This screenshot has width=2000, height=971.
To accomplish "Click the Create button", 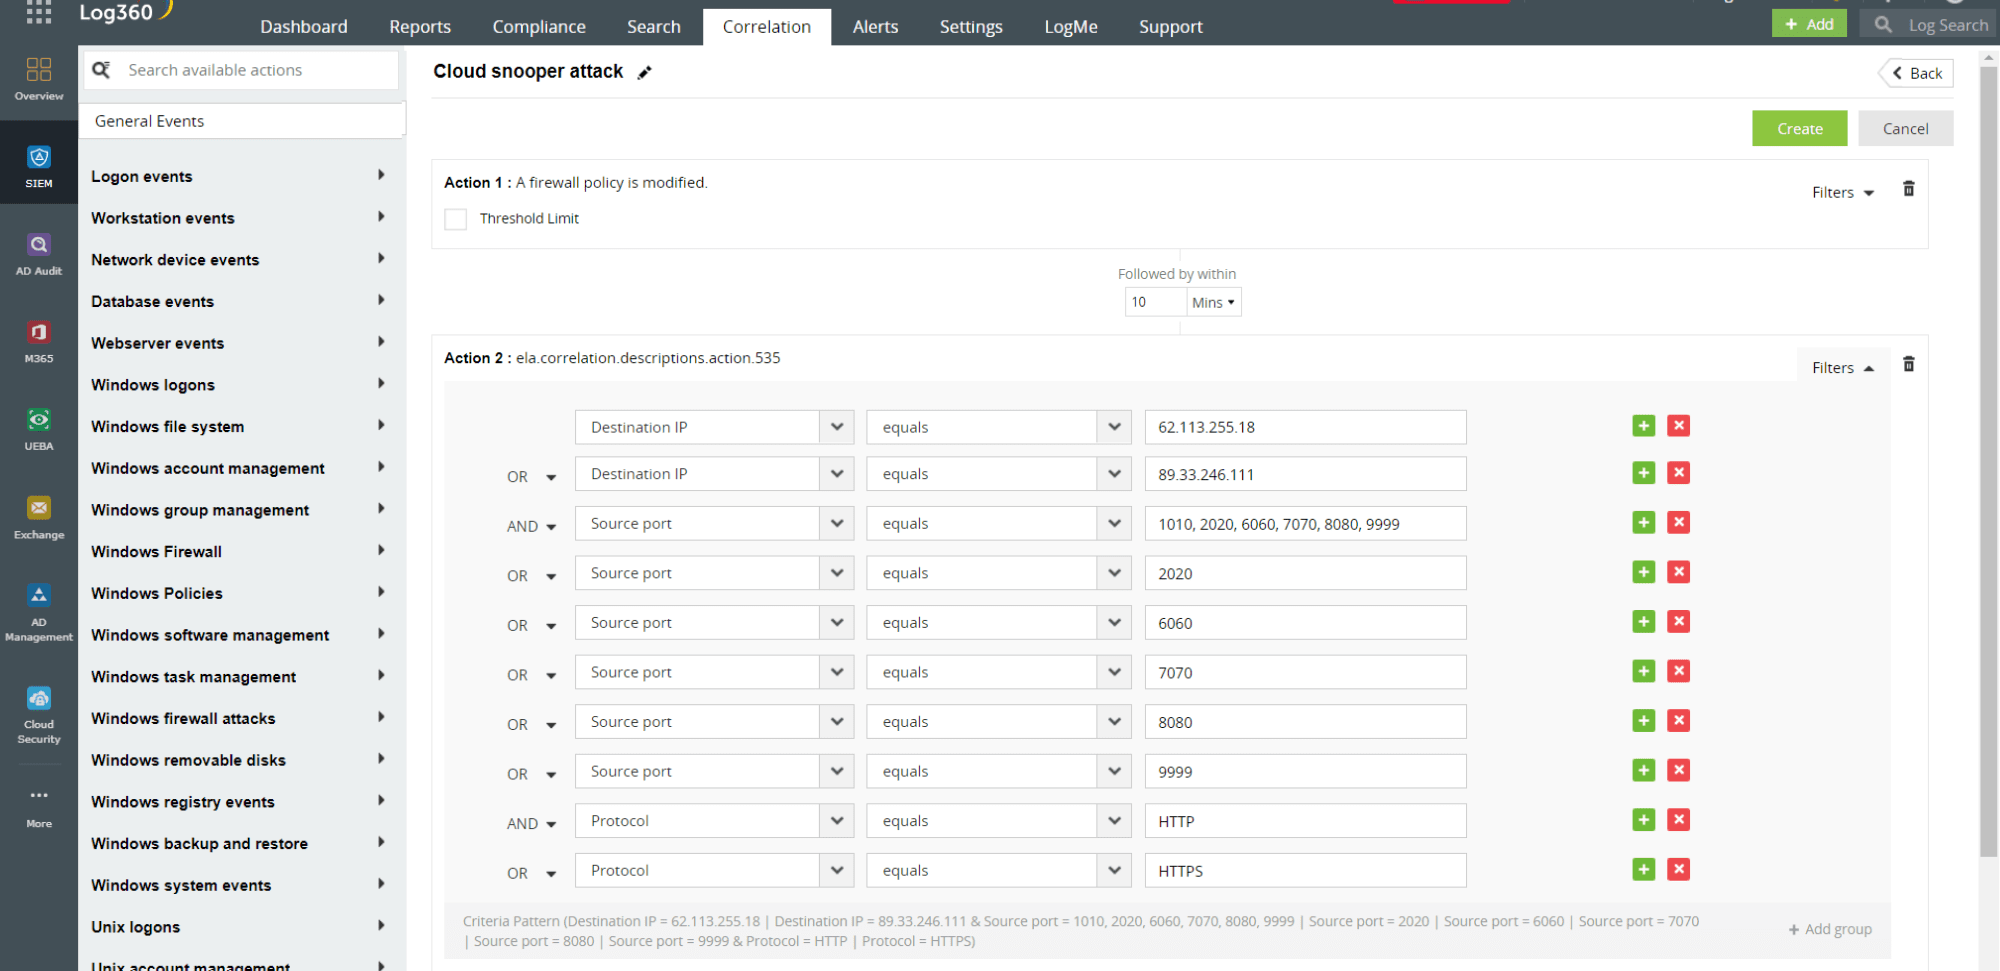I will point(1799,128).
